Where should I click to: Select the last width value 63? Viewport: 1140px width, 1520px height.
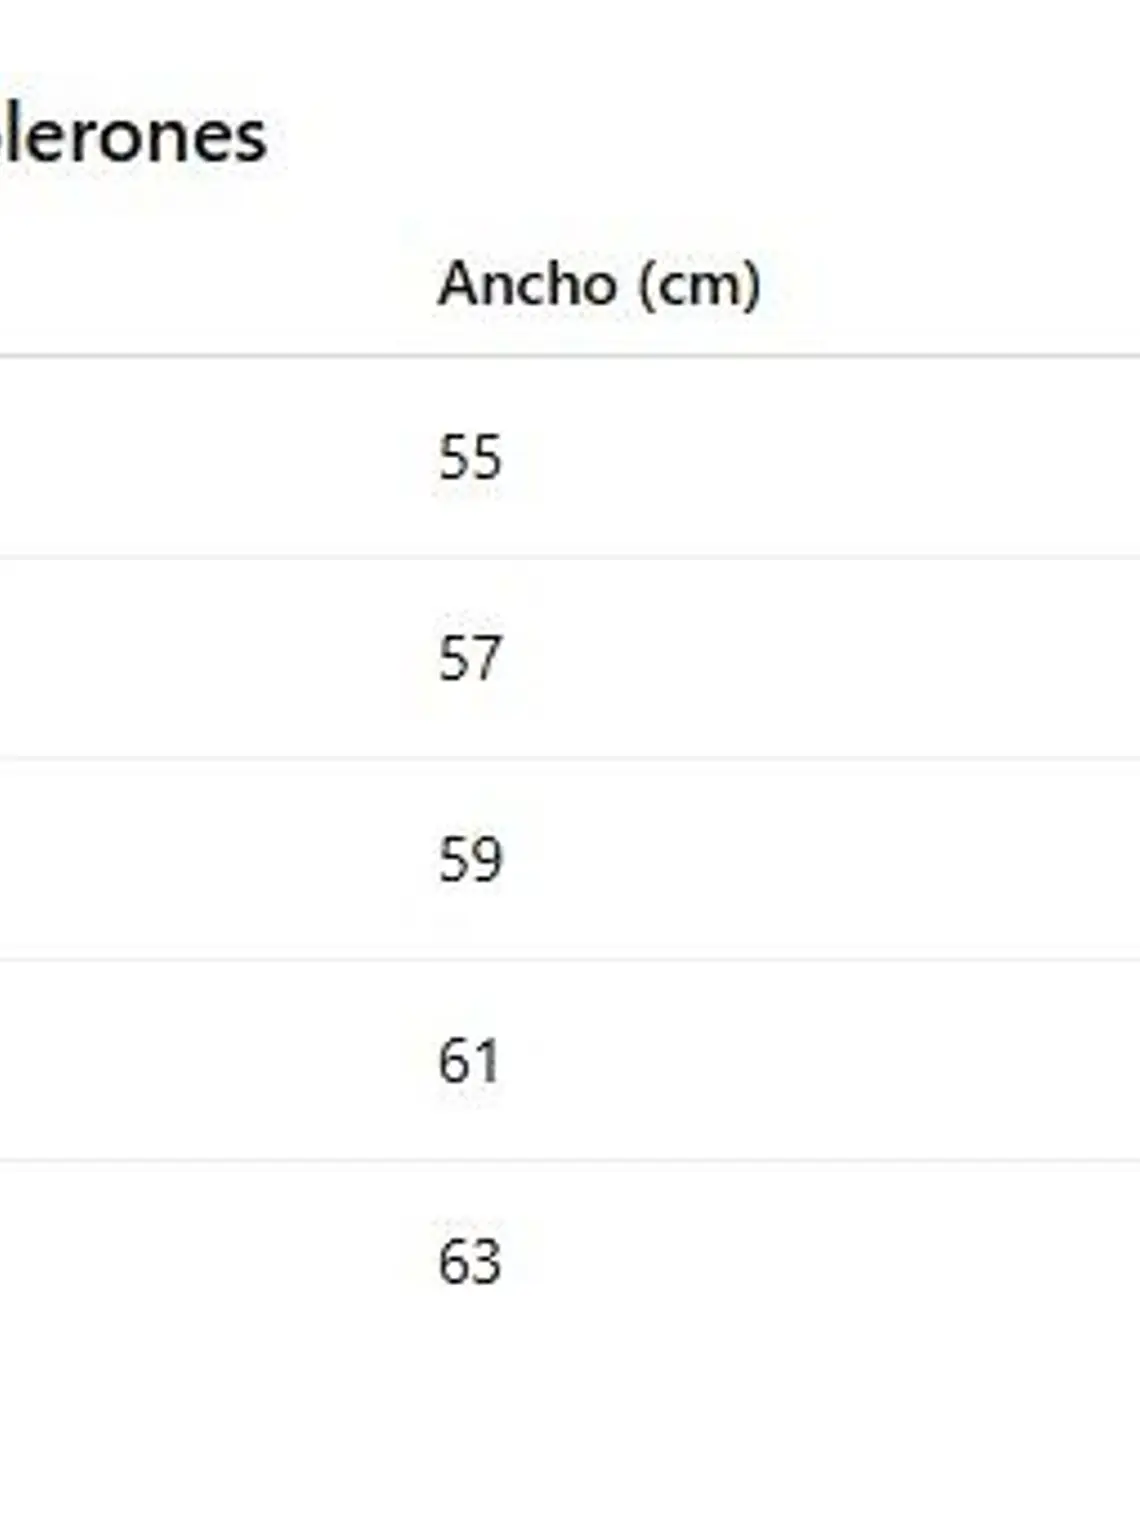click(470, 1262)
